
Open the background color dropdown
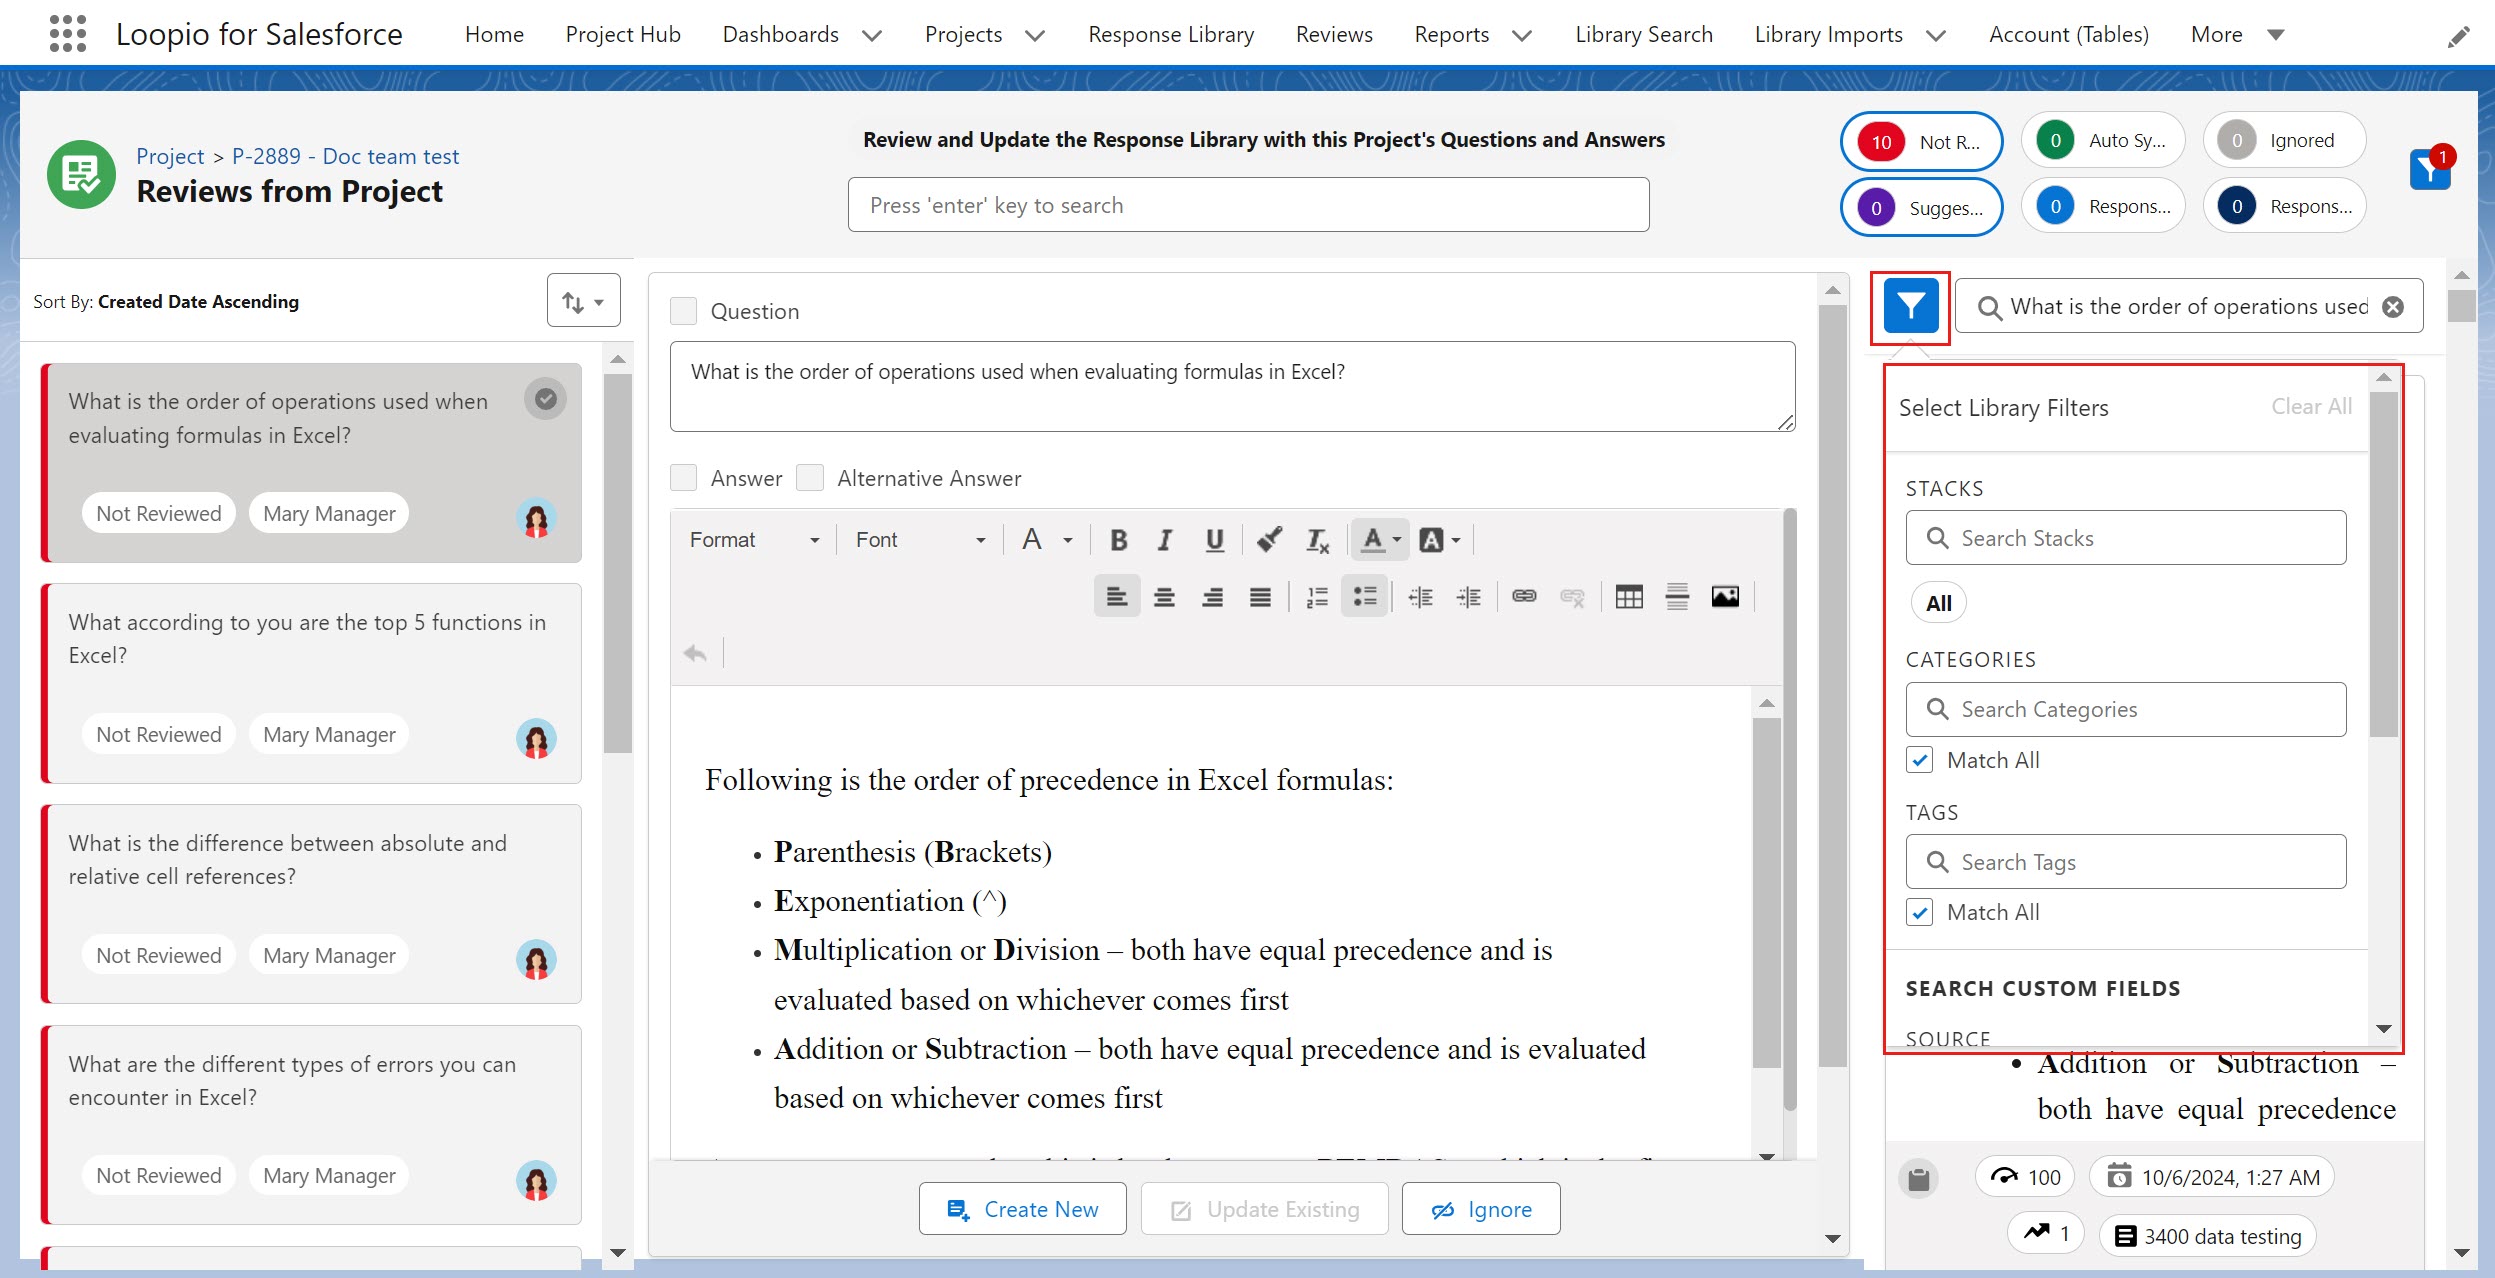tap(1440, 540)
